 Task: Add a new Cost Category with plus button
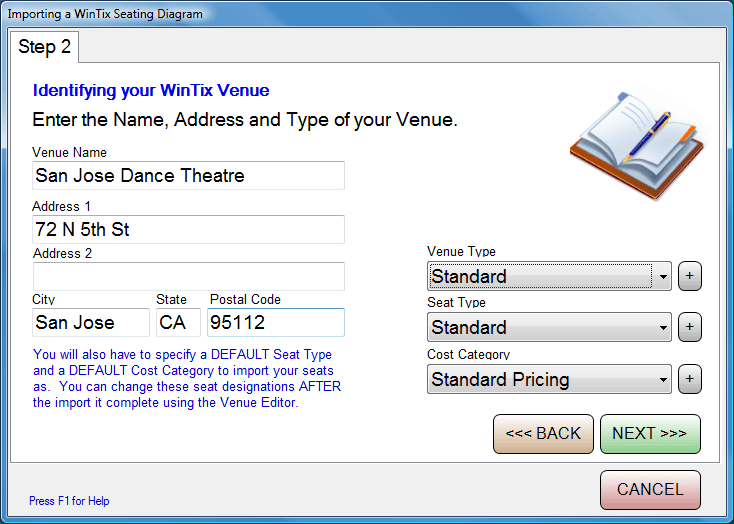[690, 378]
